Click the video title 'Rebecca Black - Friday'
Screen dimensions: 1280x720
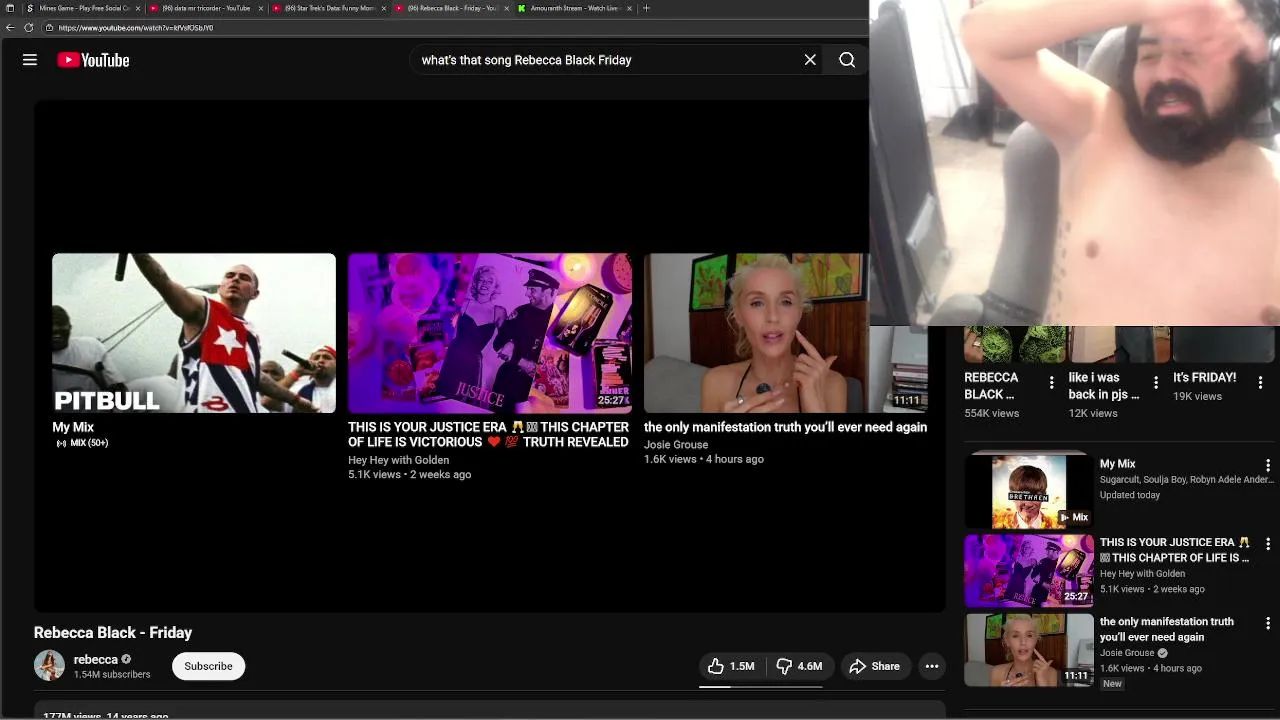point(113,632)
